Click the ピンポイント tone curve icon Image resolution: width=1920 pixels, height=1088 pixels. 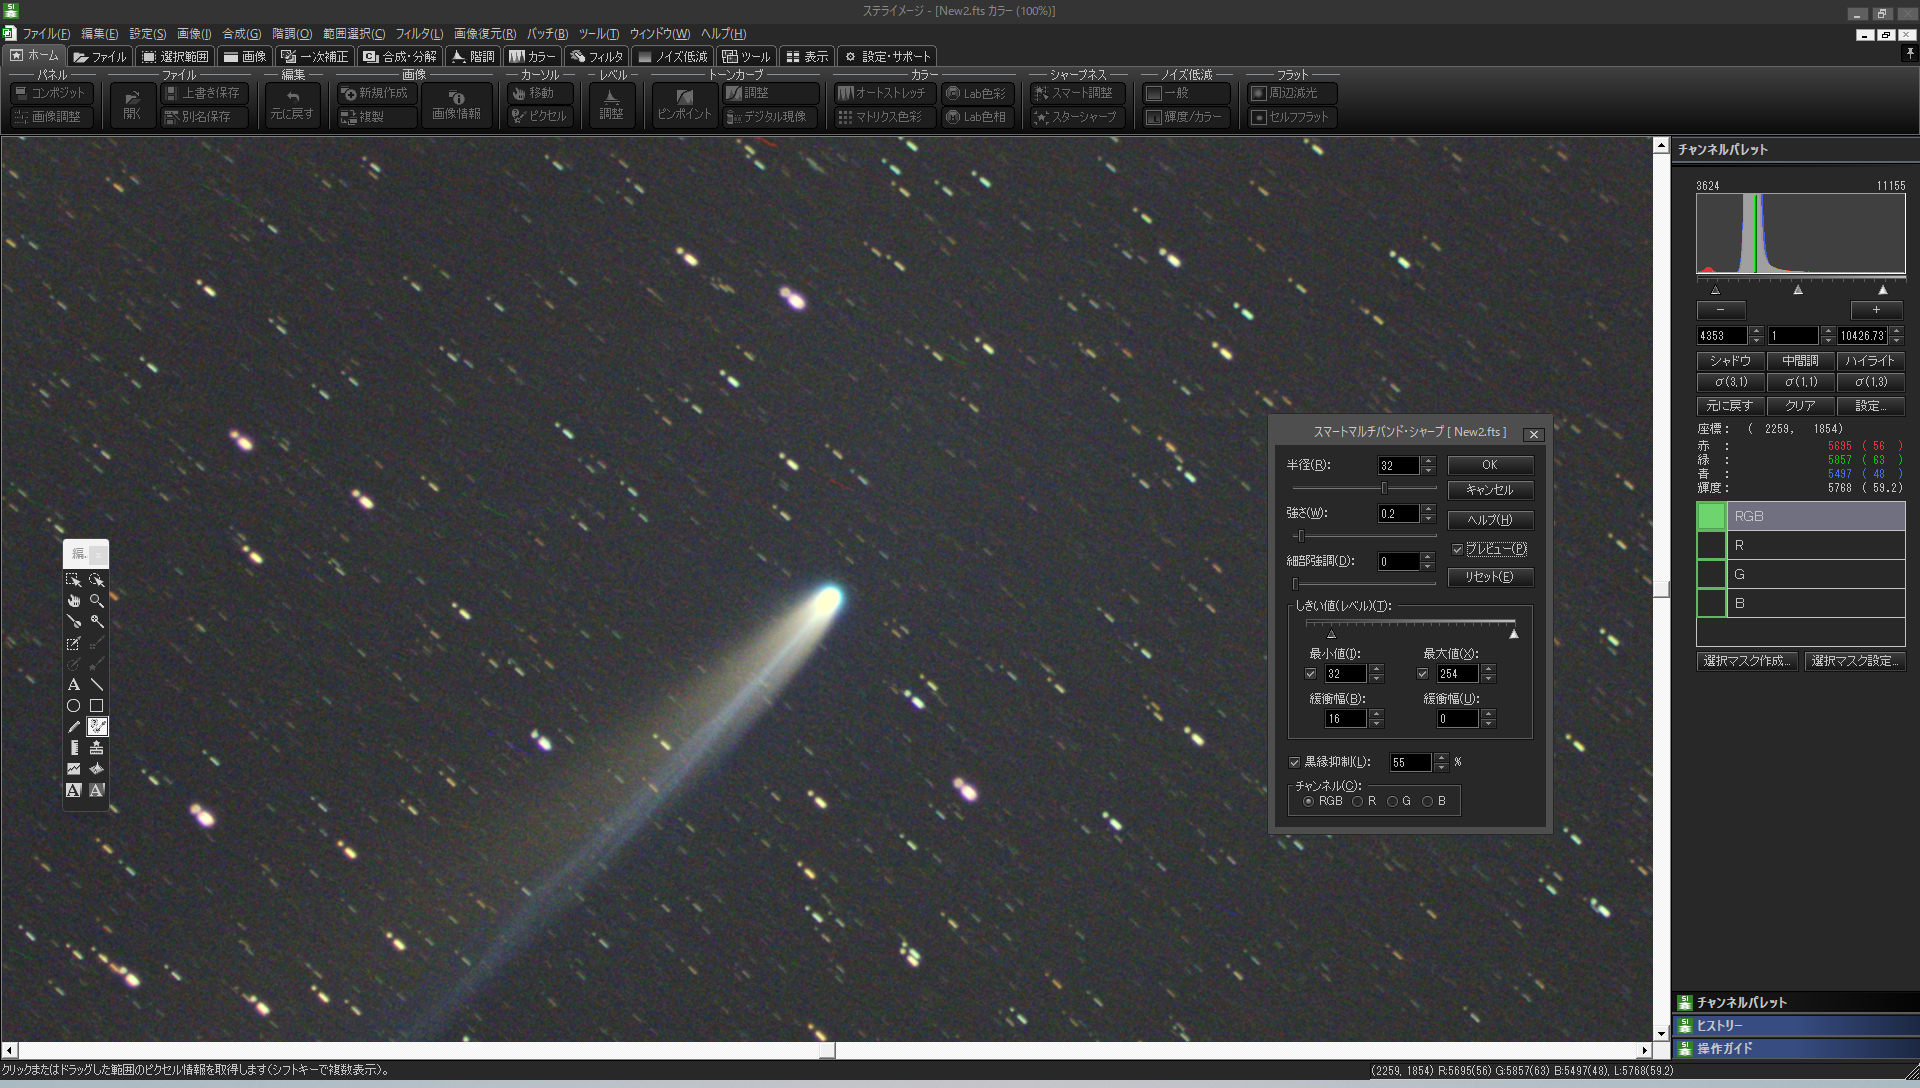pyautogui.click(x=684, y=104)
